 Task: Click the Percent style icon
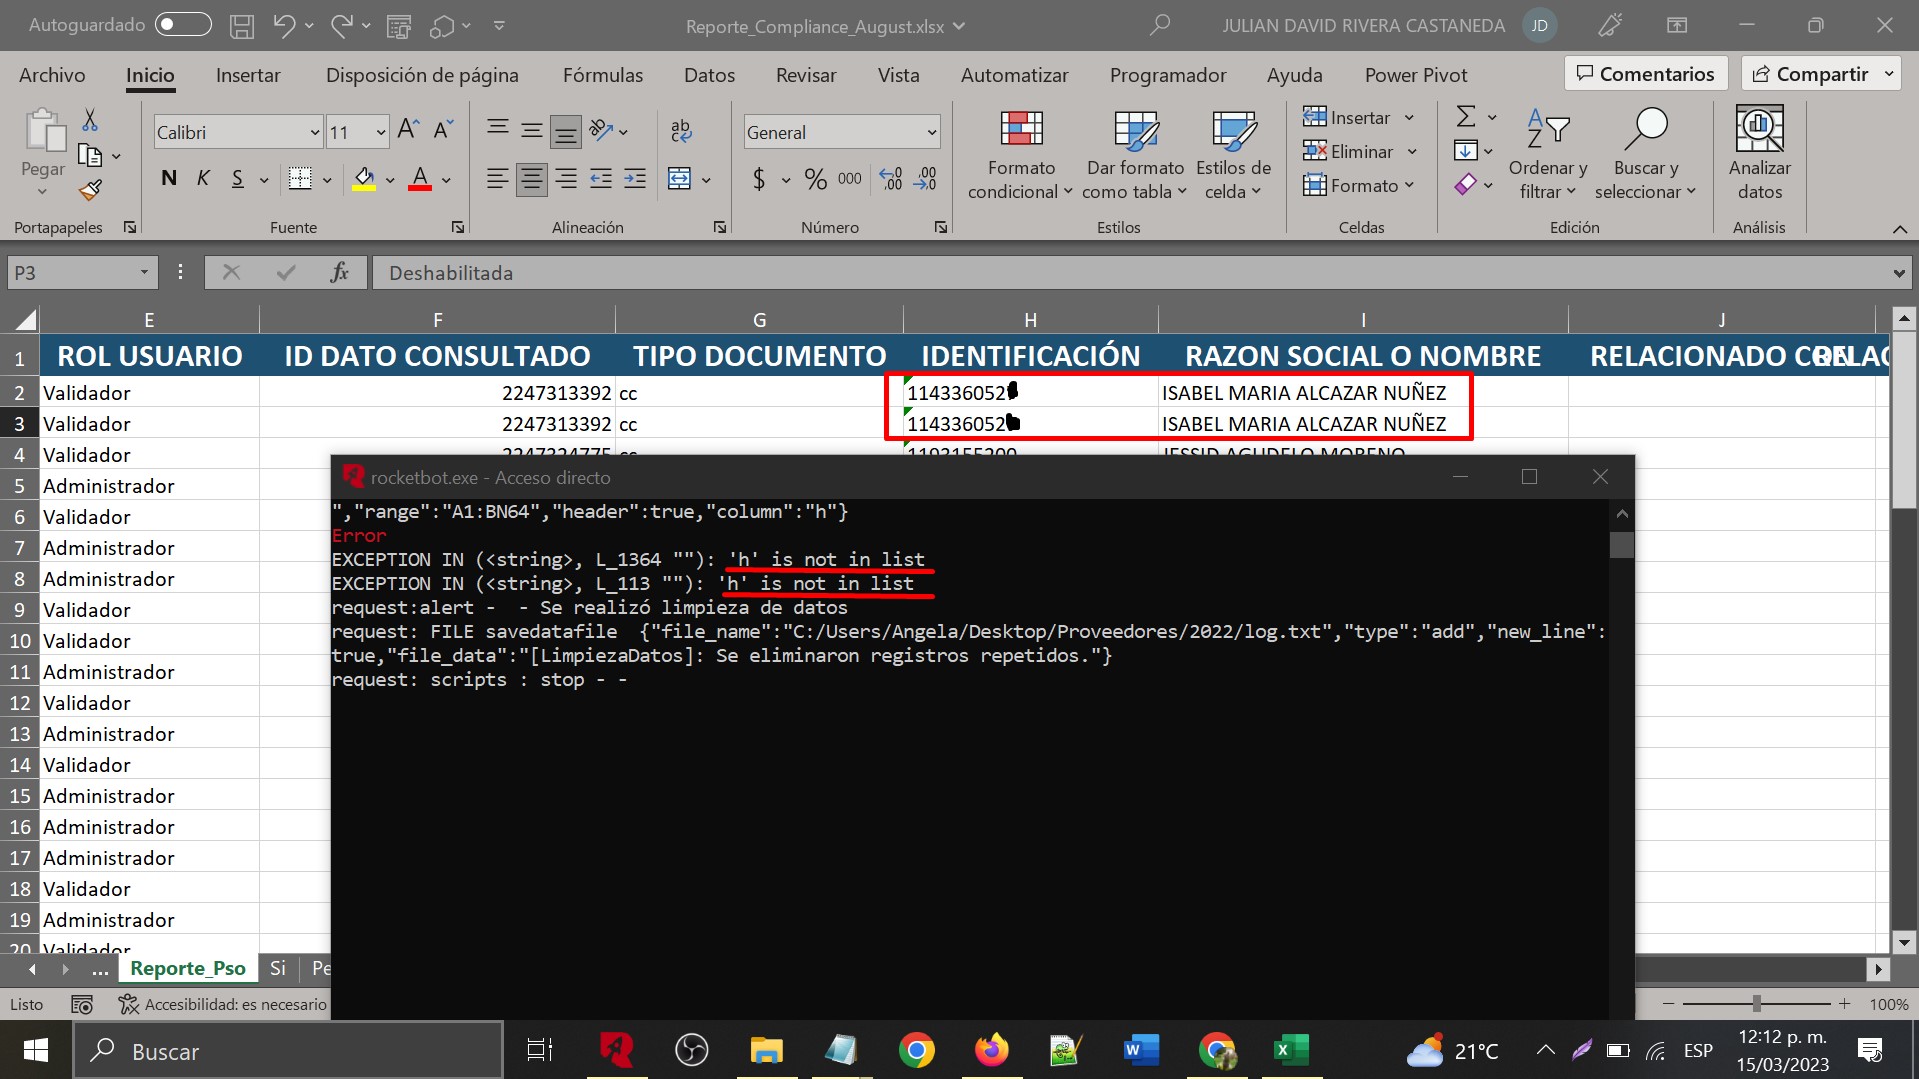[816, 179]
